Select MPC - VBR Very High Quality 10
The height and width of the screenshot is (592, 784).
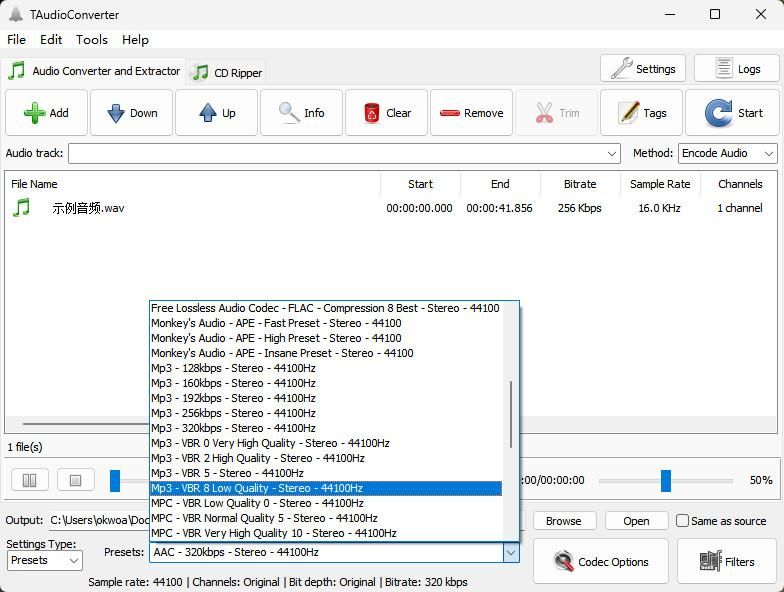tap(326, 533)
